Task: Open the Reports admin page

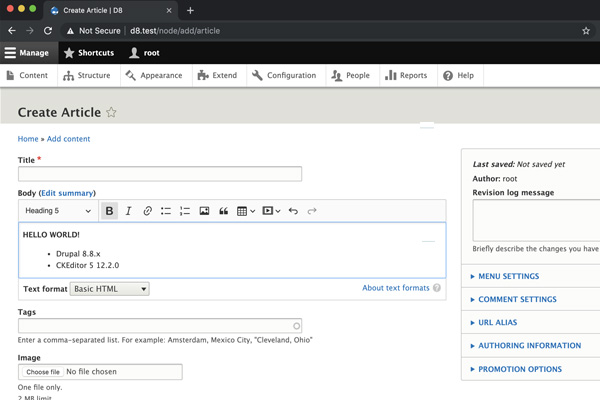Action: tap(406, 75)
